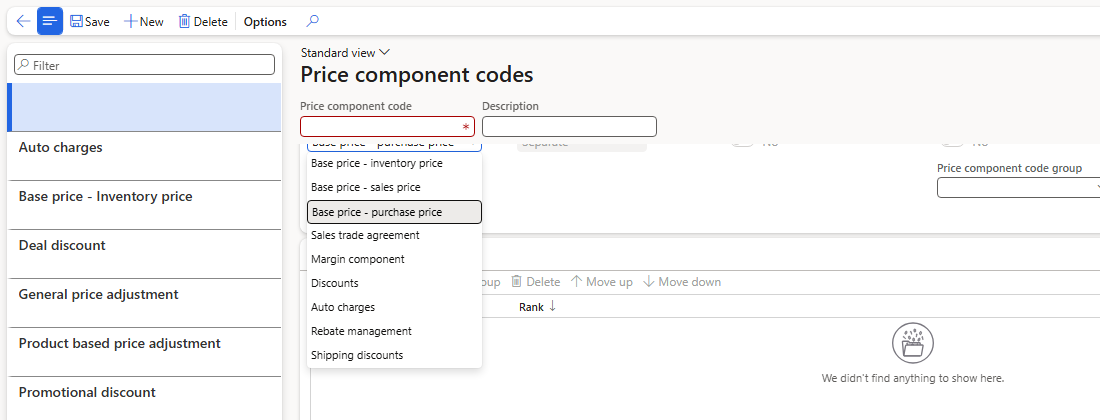Choose Discounts option in dropdown

click(x=394, y=283)
